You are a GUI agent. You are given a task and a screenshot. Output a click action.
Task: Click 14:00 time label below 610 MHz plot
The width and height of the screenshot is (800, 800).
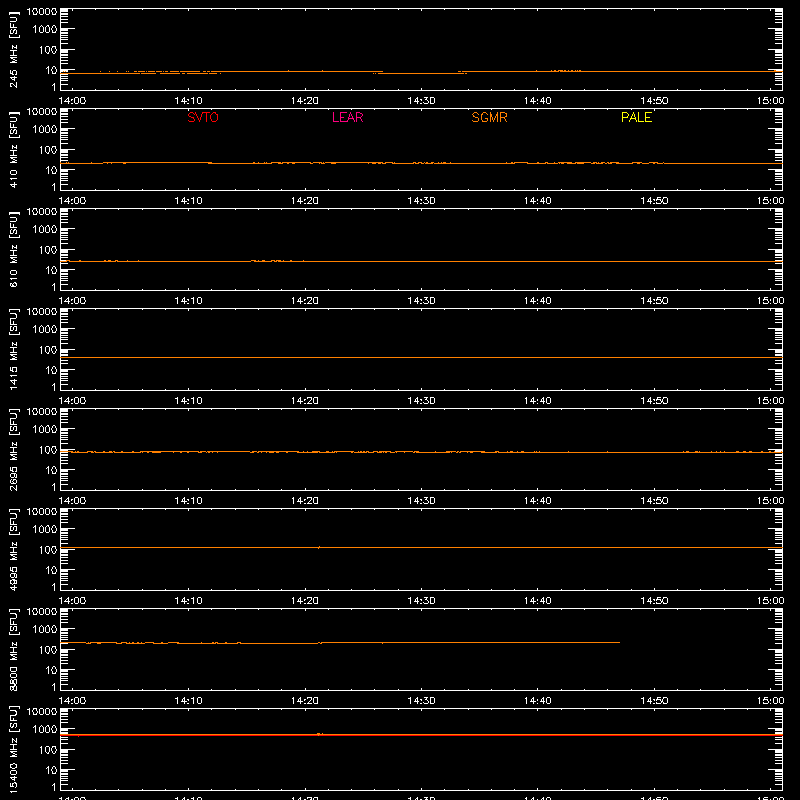[x=72, y=301]
